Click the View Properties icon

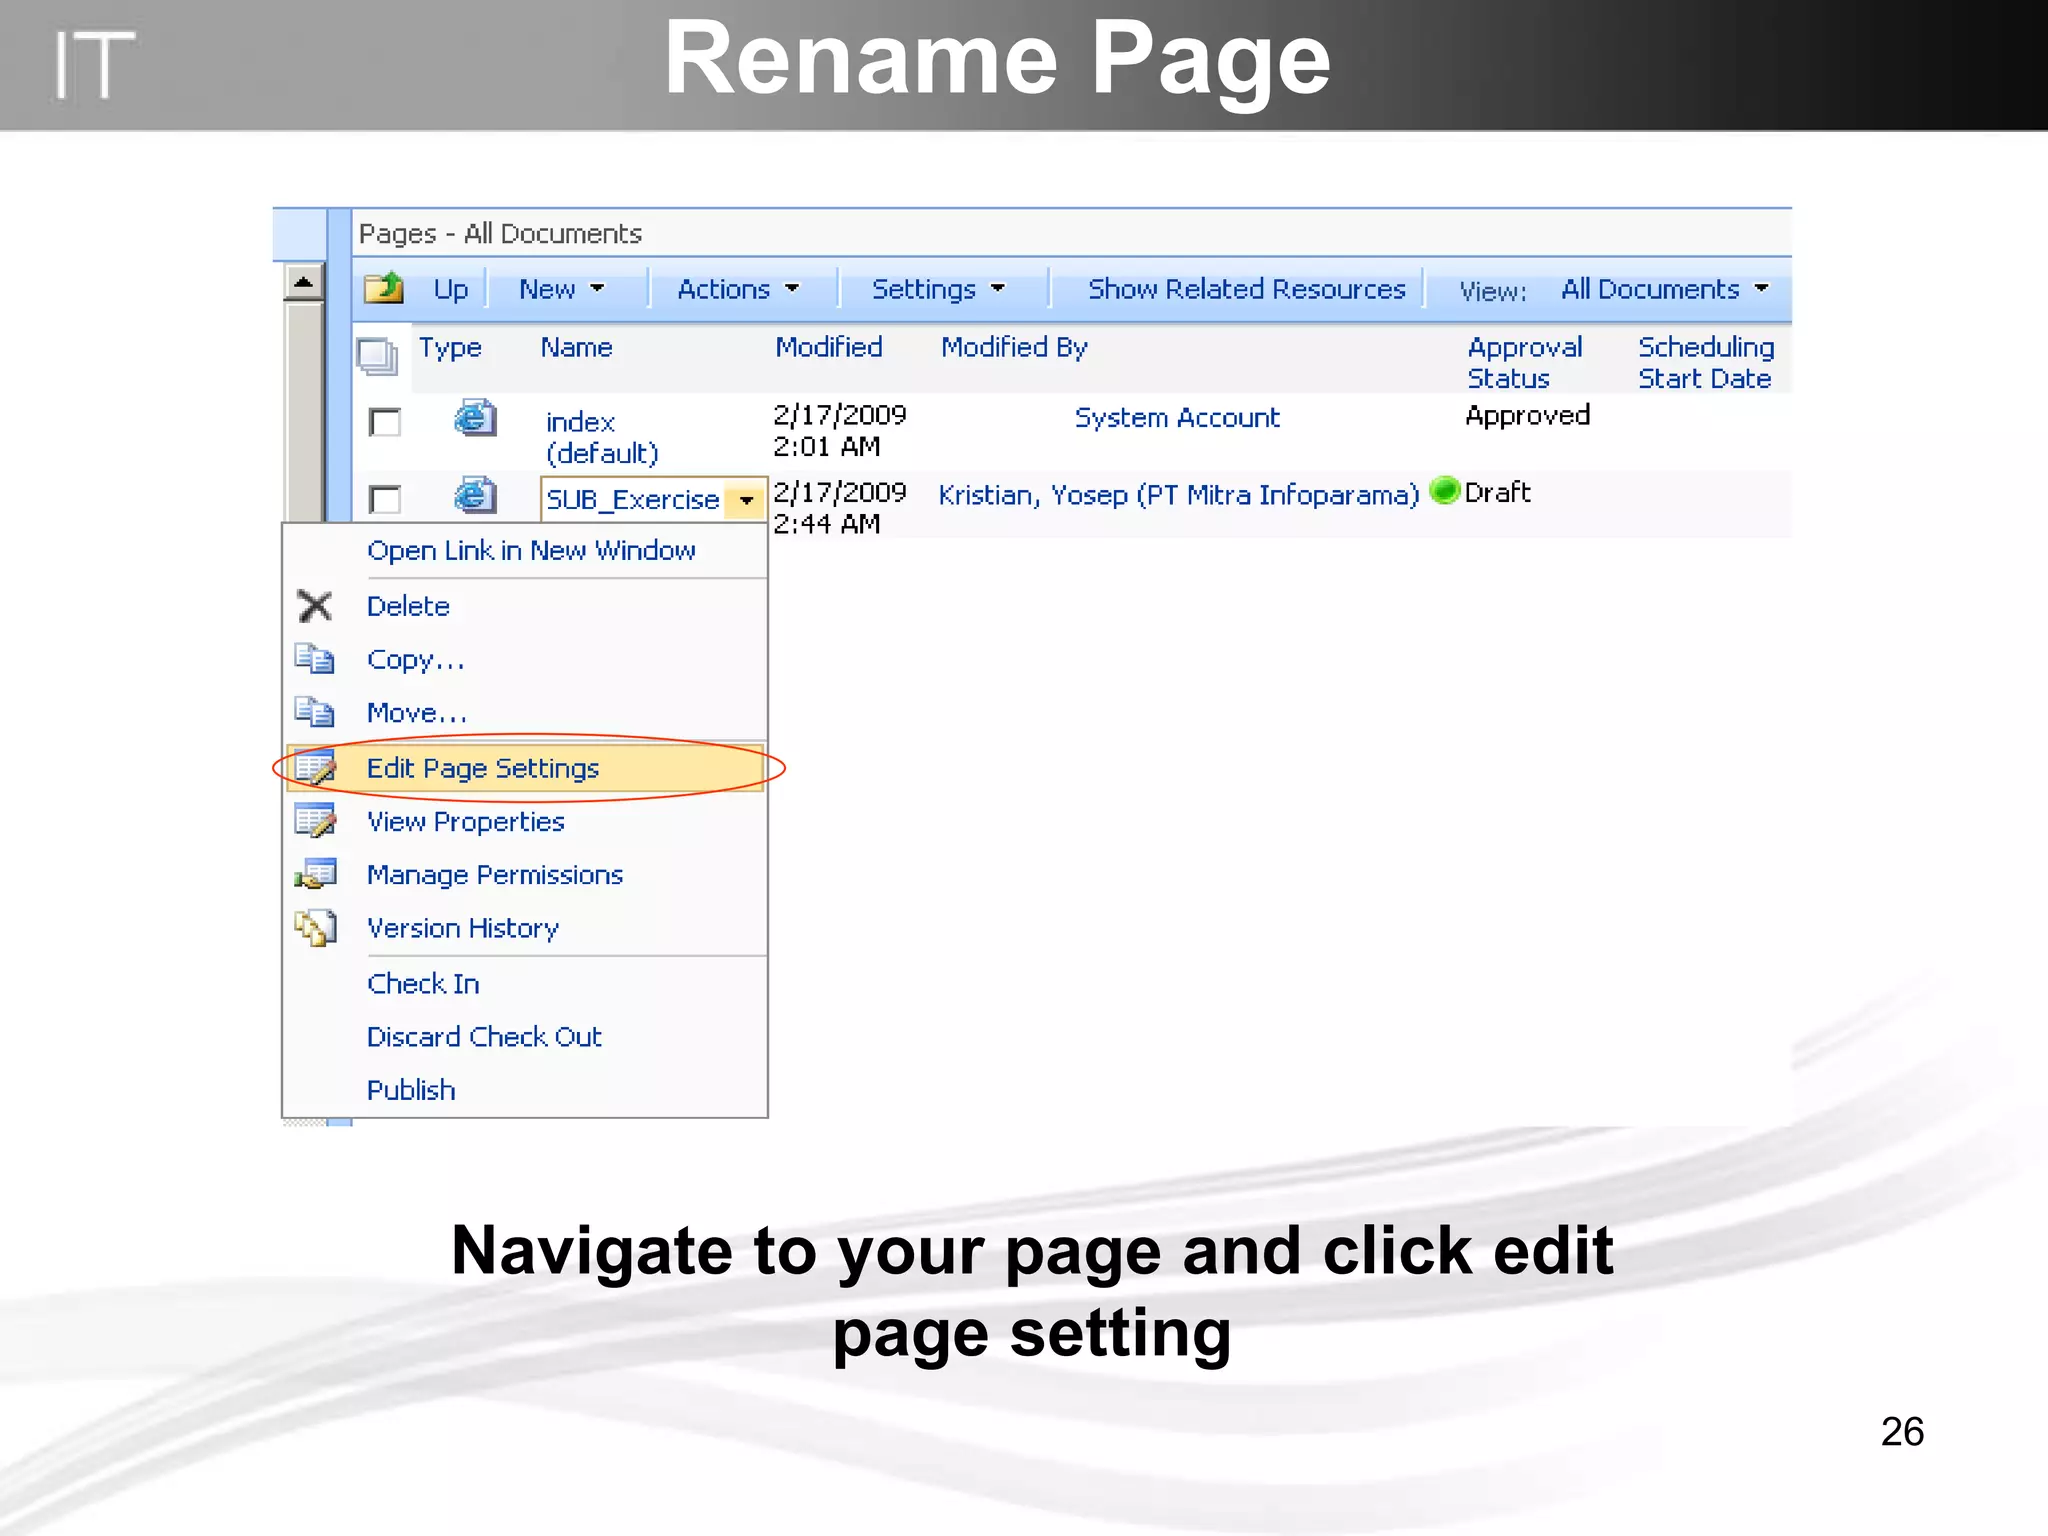(315, 820)
